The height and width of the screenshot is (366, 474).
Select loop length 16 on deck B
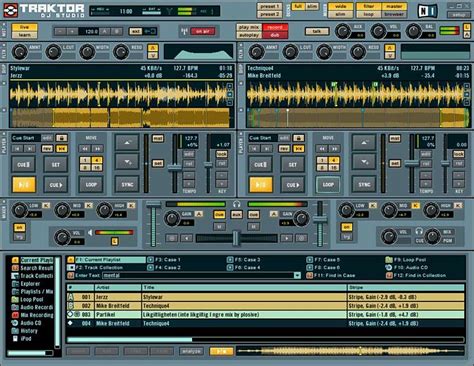point(334,168)
